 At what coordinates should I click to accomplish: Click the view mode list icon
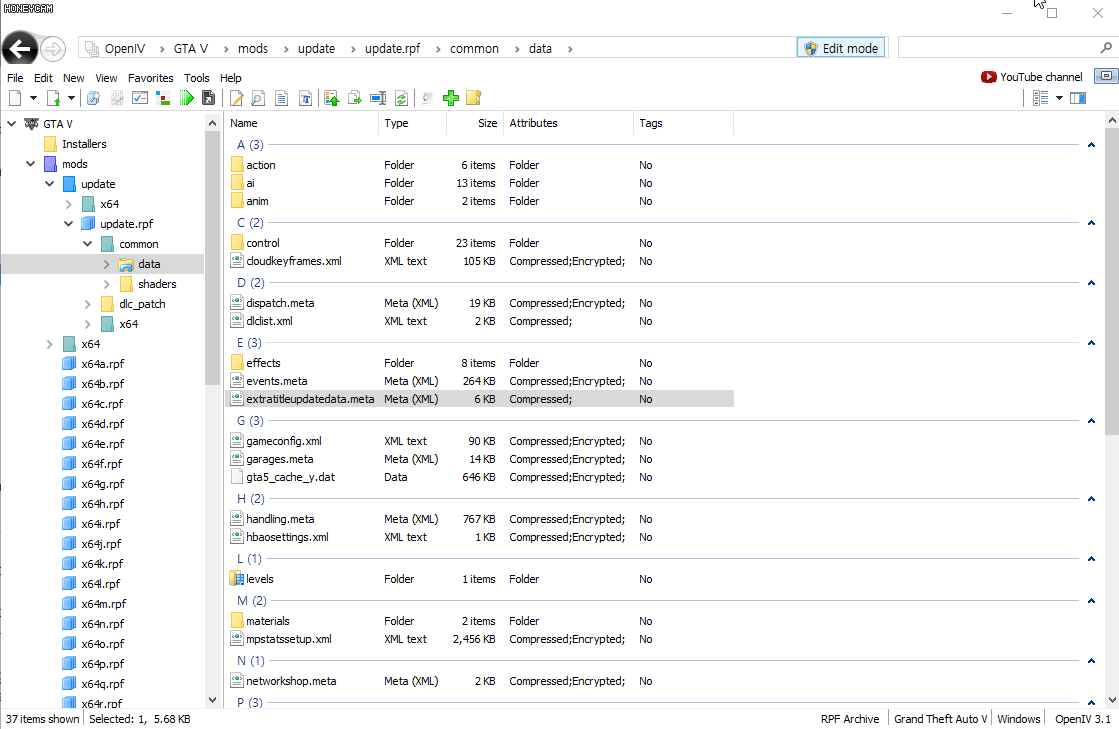[1040, 98]
